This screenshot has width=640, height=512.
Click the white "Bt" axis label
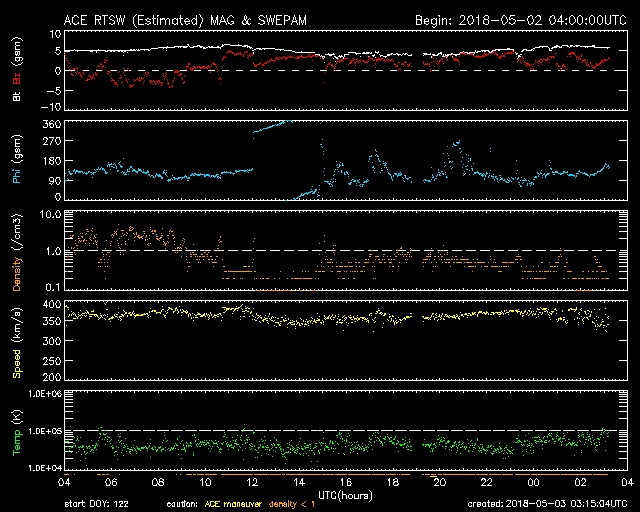tap(17, 96)
